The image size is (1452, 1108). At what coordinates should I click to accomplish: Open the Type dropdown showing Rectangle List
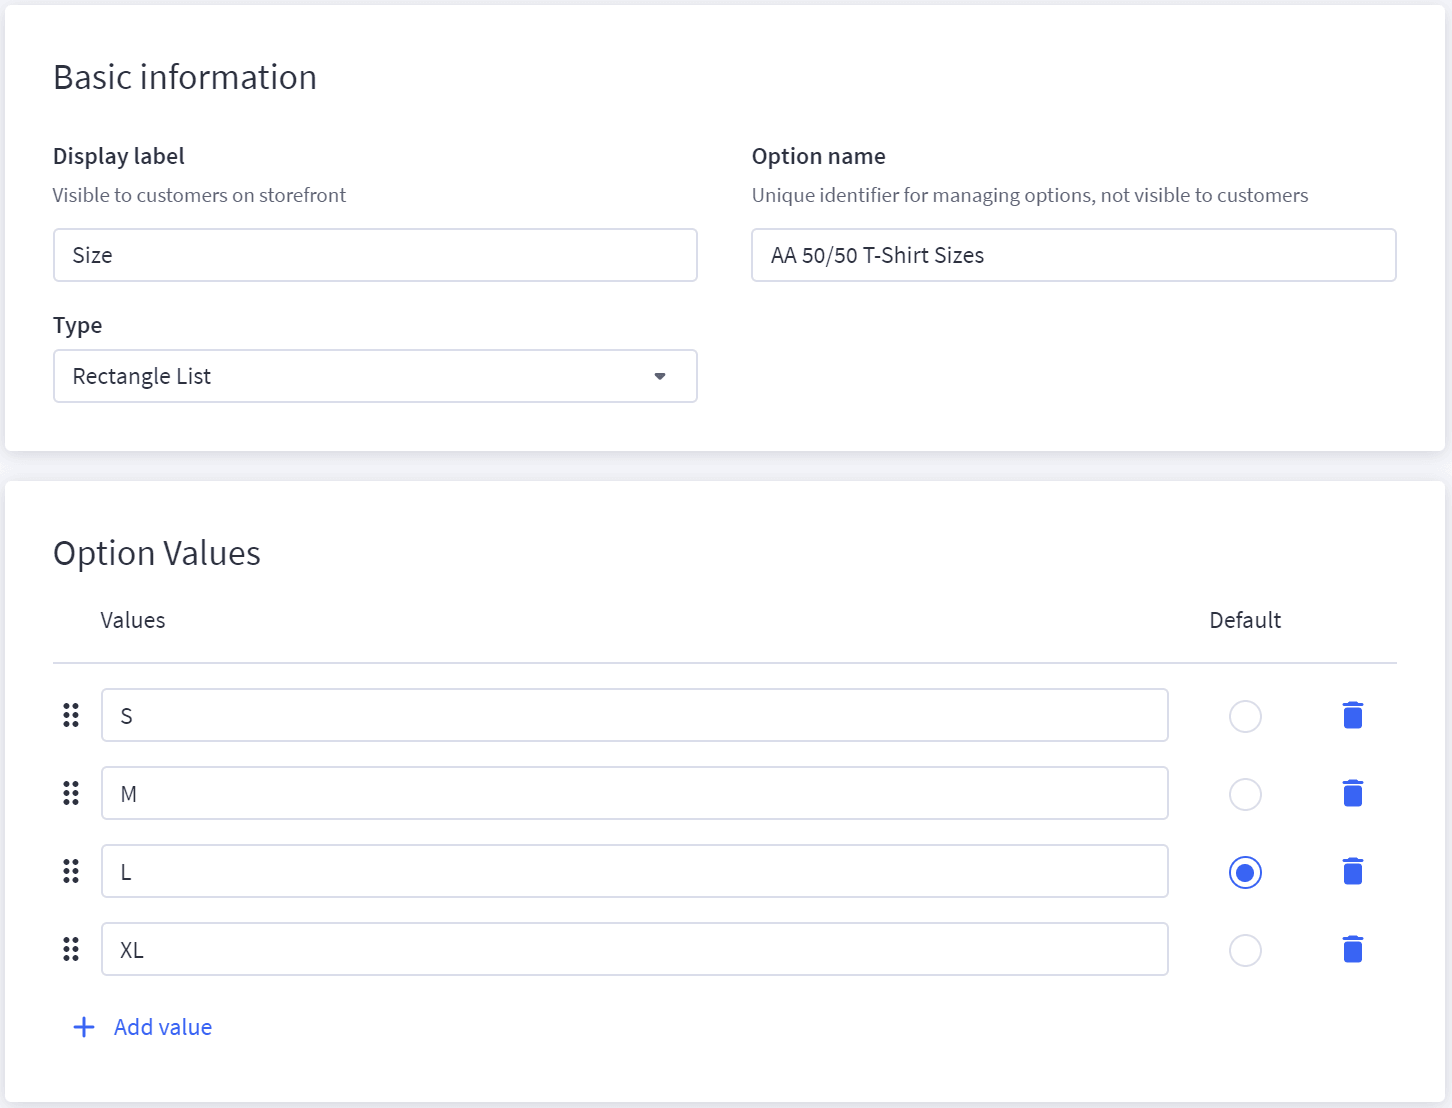click(x=375, y=376)
